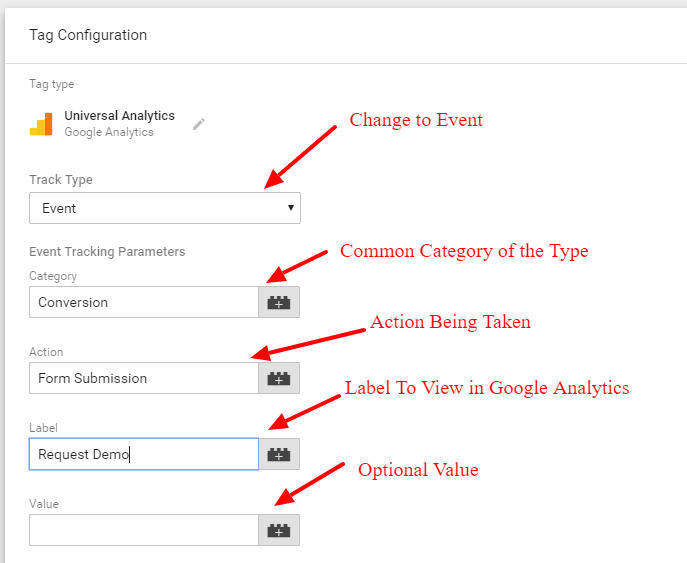Expand the Track Type dropdown arrow
This screenshot has height=563, width=687.
(x=290, y=208)
